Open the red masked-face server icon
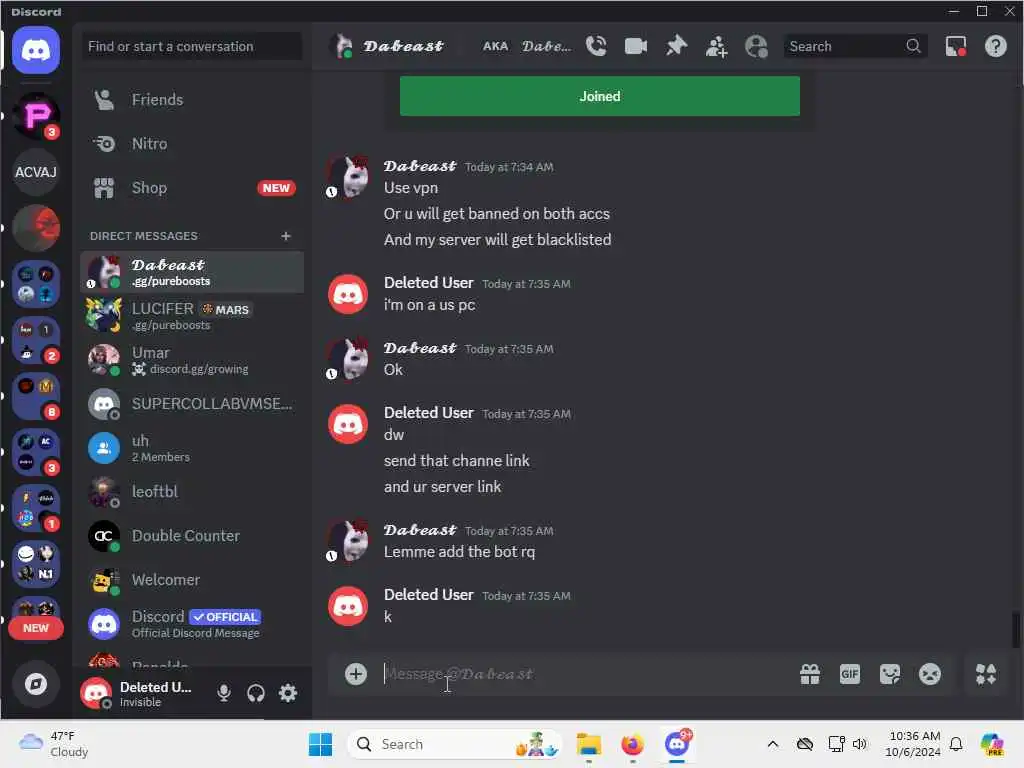Image resolution: width=1024 pixels, height=768 pixels. point(36,228)
